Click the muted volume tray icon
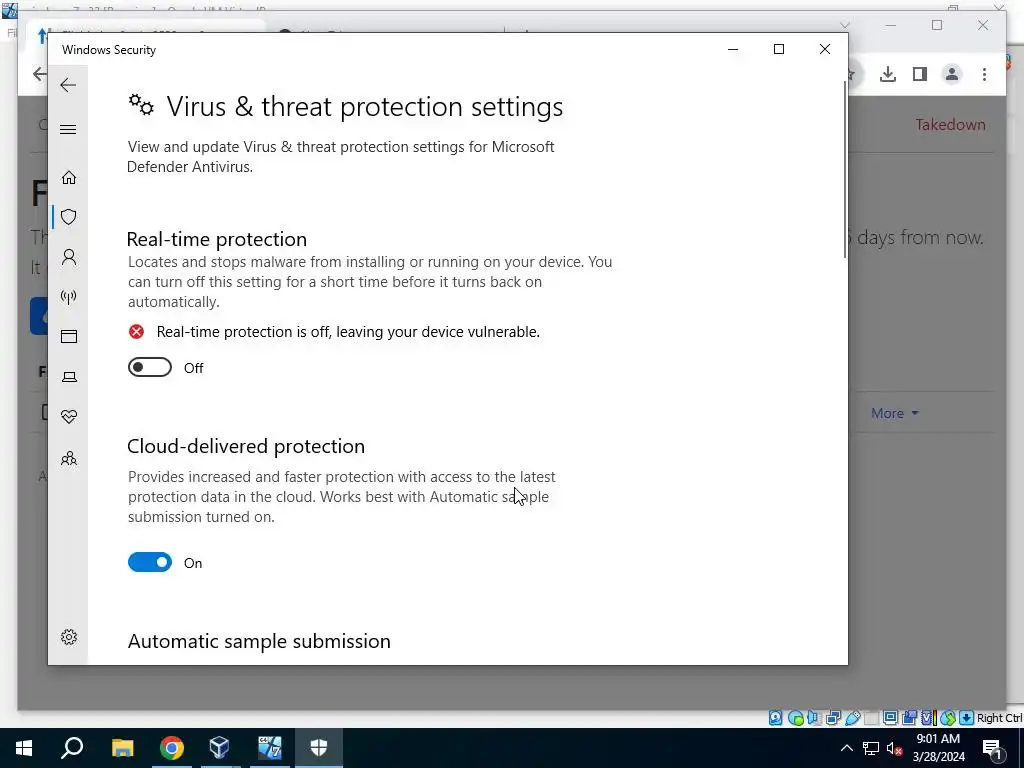Image resolution: width=1024 pixels, height=768 pixels. (895, 748)
